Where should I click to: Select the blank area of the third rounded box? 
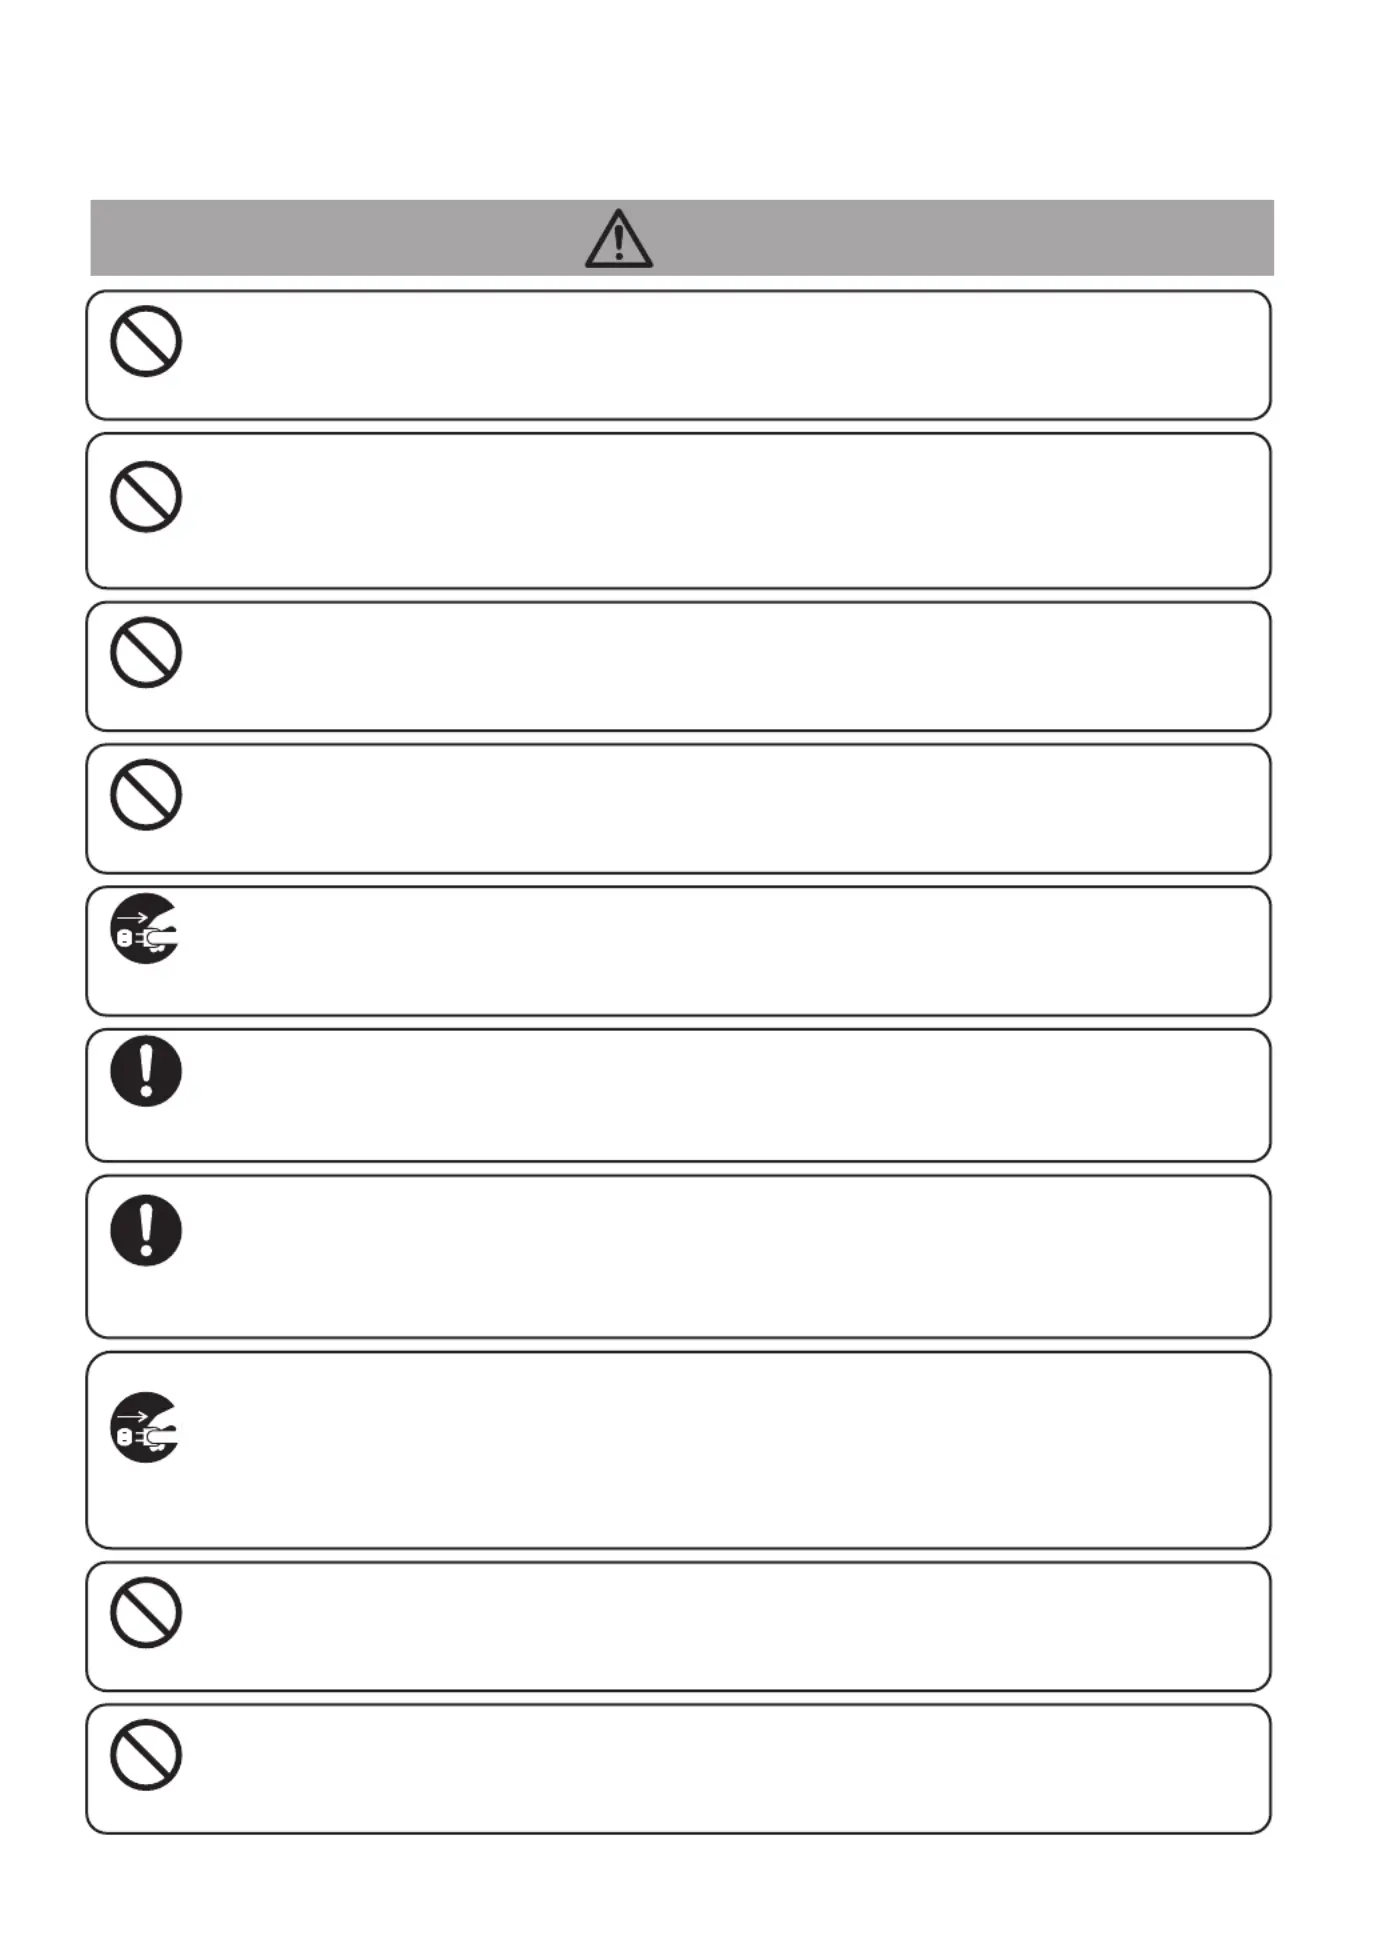[x=720, y=666]
